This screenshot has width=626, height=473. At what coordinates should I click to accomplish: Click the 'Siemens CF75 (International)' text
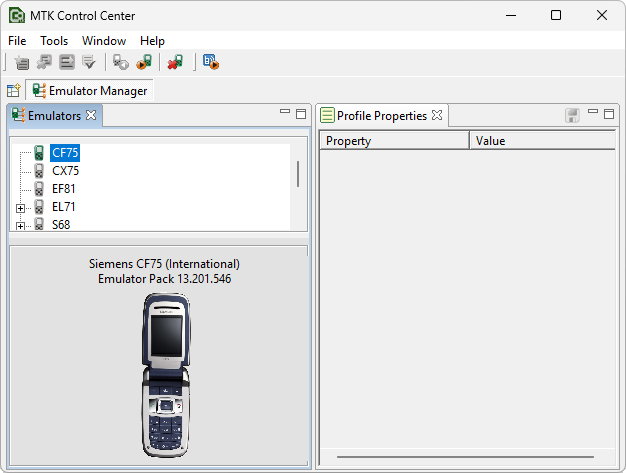(164, 264)
